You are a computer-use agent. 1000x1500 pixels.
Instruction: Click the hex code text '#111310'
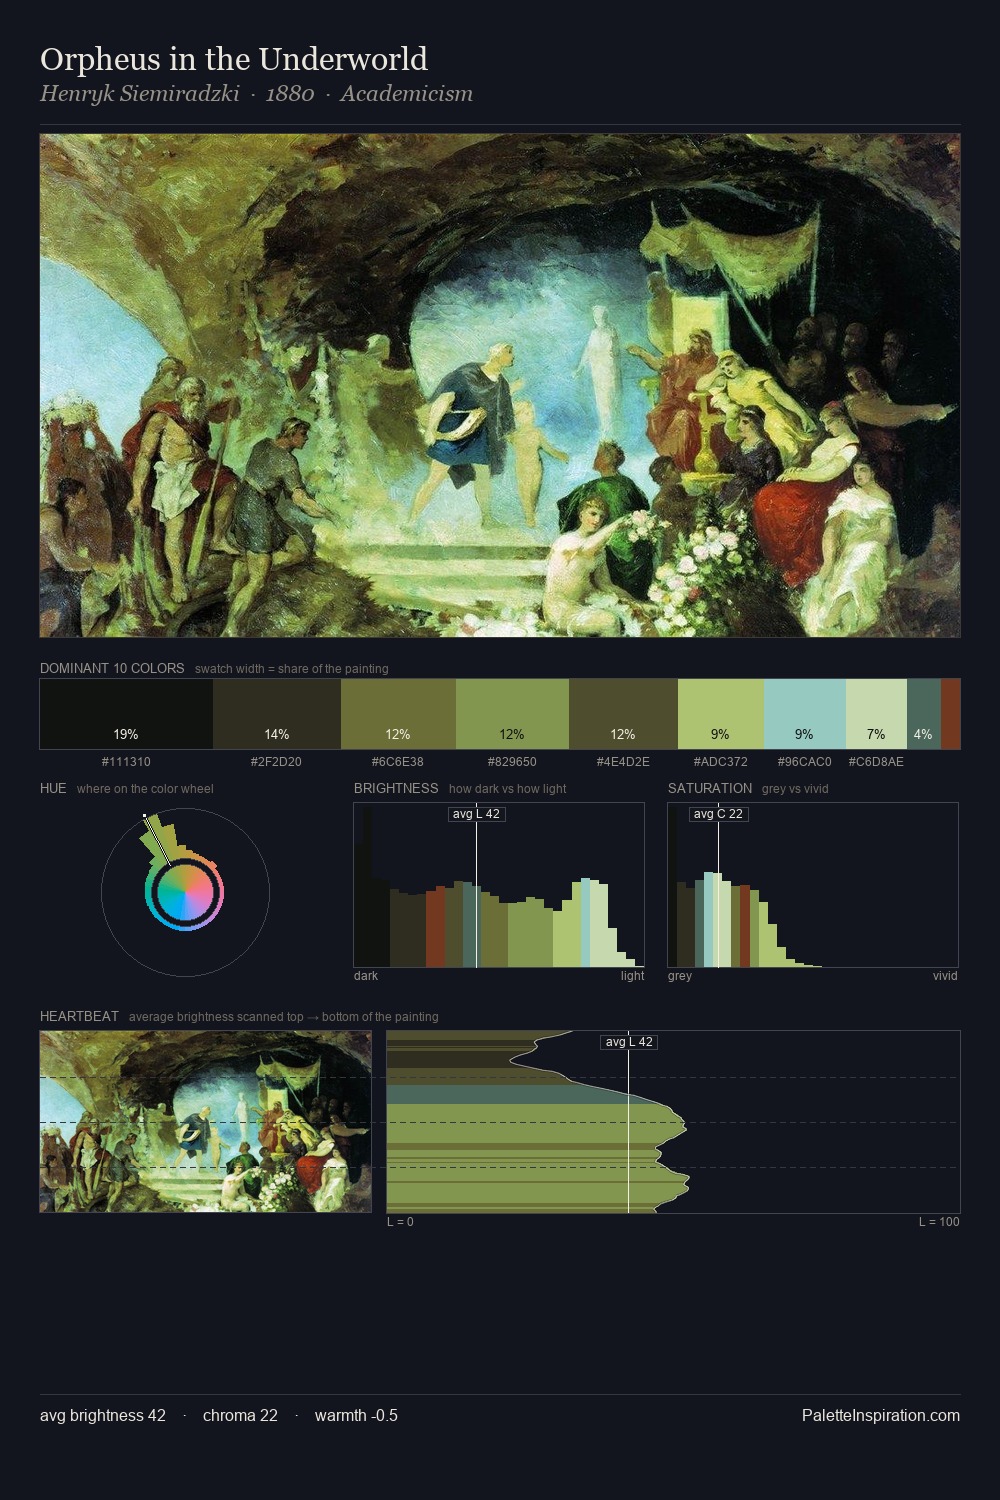click(126, 762)
